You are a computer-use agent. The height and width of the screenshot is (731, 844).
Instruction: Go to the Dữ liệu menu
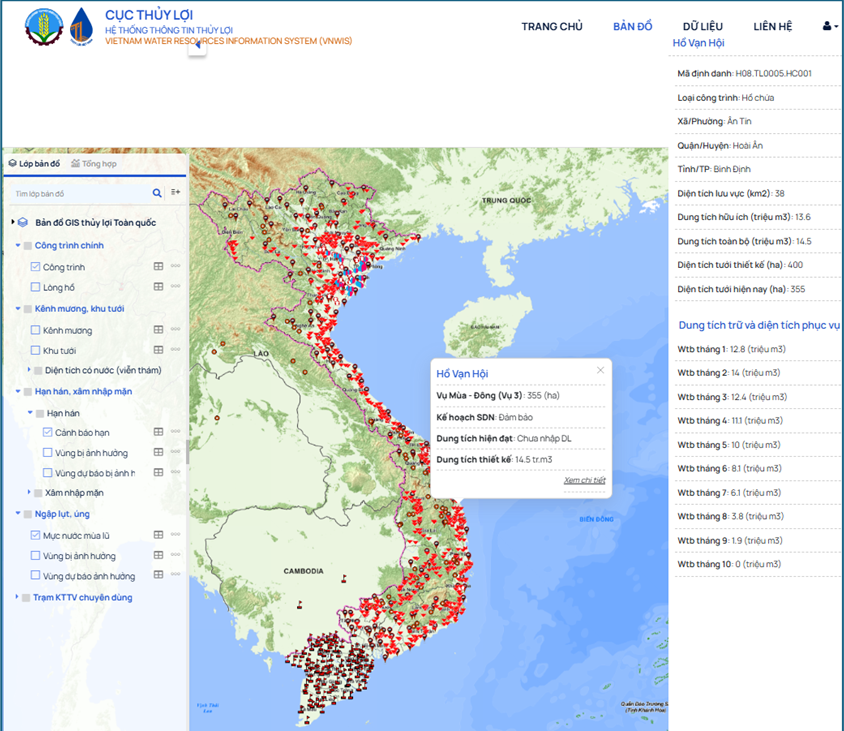click(x=703, y=26)
